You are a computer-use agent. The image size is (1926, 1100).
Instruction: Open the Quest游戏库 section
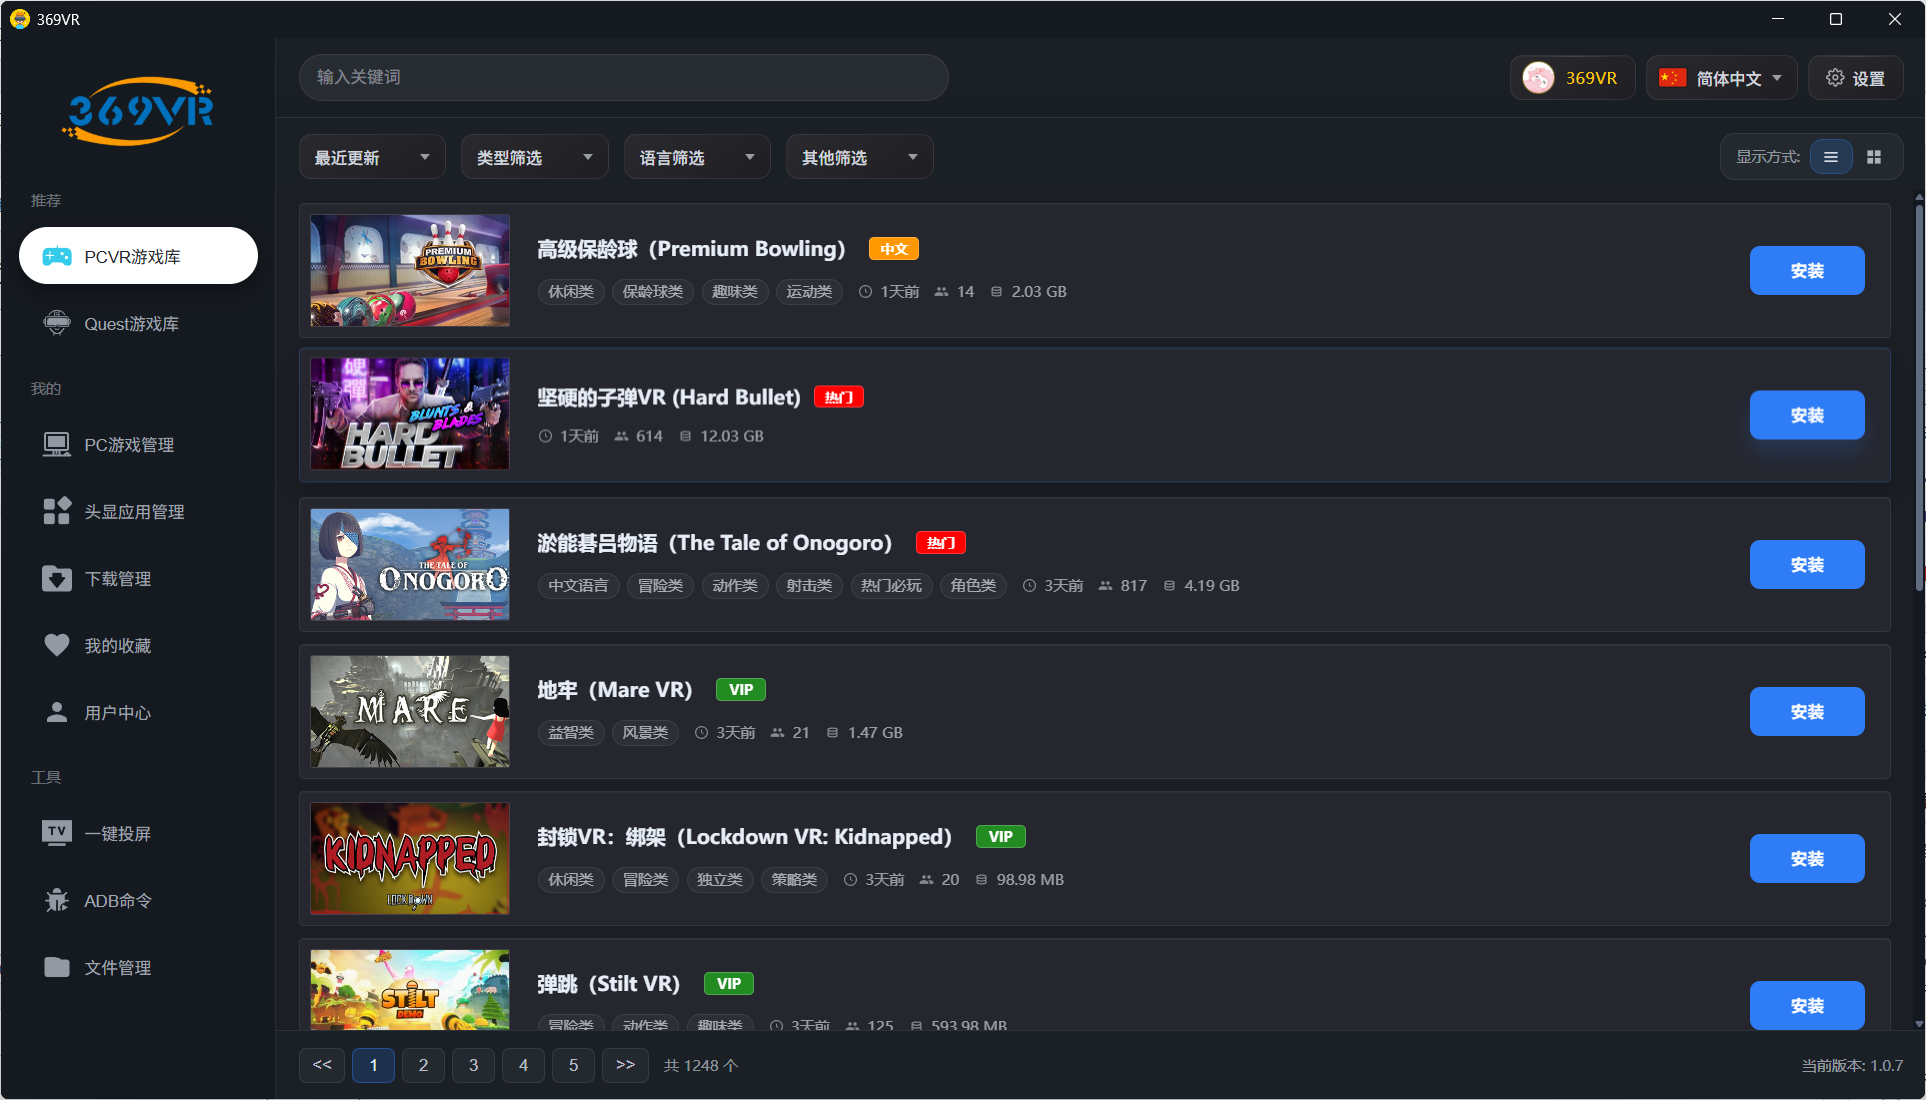coord(131,323)
